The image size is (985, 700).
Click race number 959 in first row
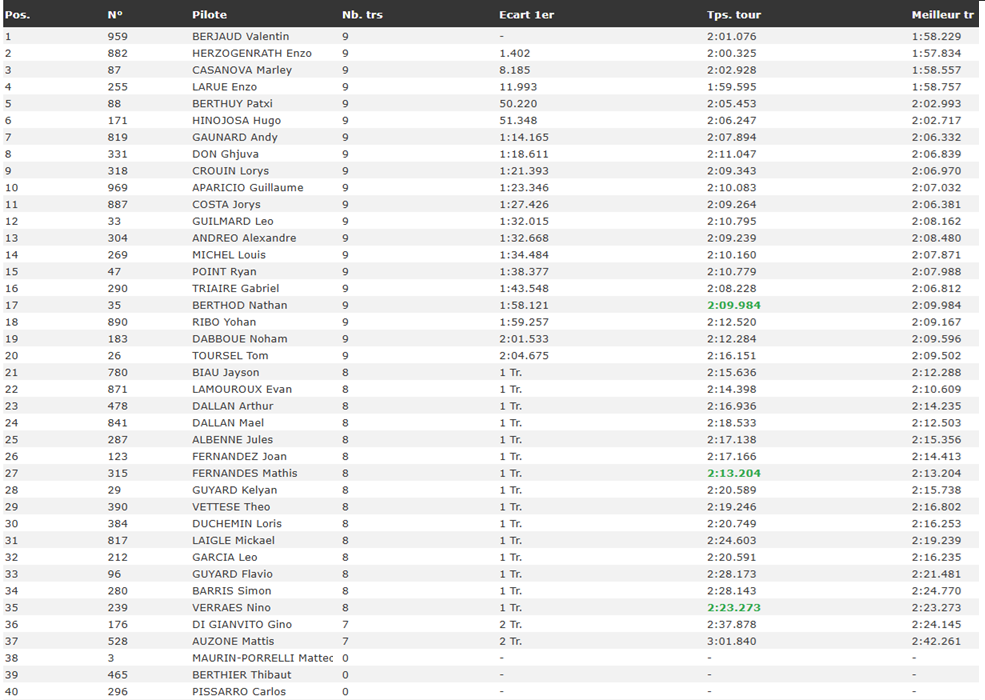117,37
